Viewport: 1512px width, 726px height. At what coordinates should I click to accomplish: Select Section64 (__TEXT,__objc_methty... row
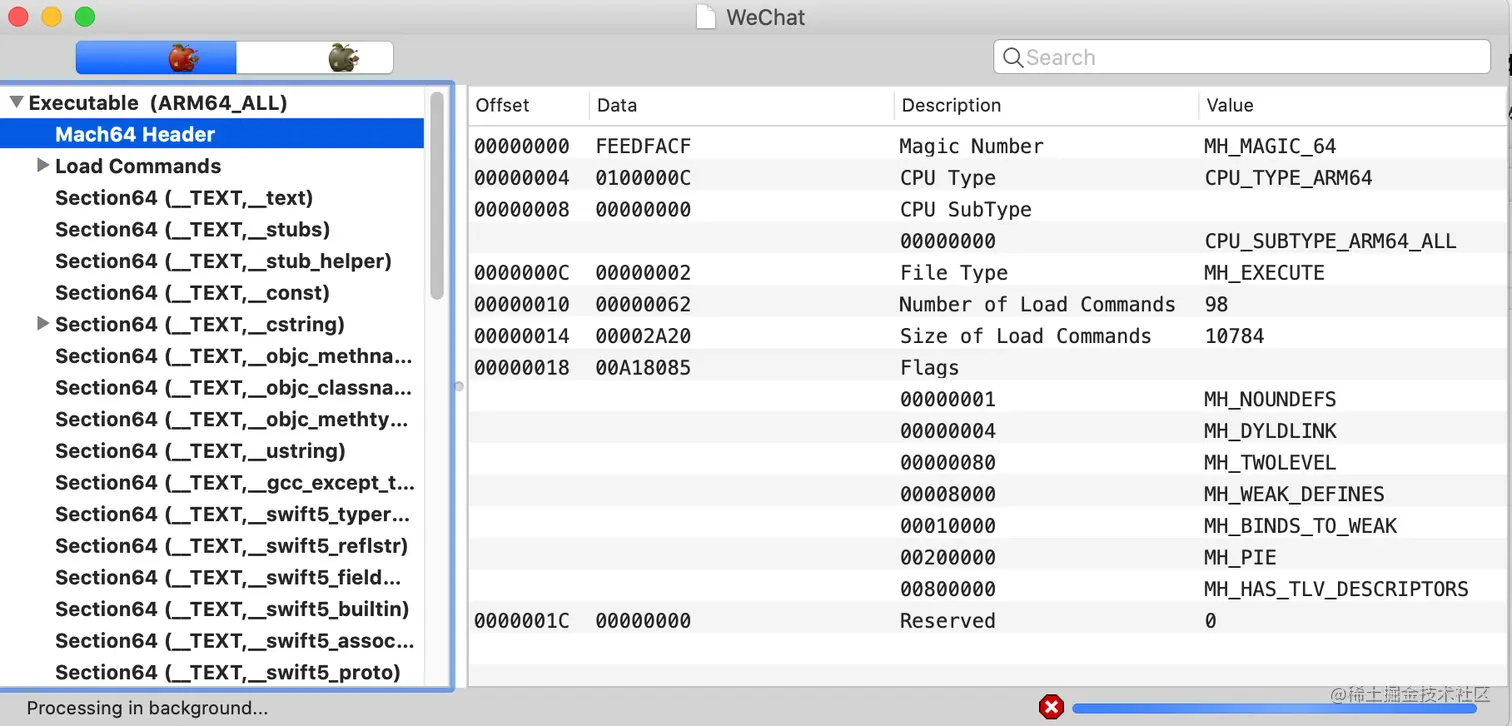[x=231, y=419]
